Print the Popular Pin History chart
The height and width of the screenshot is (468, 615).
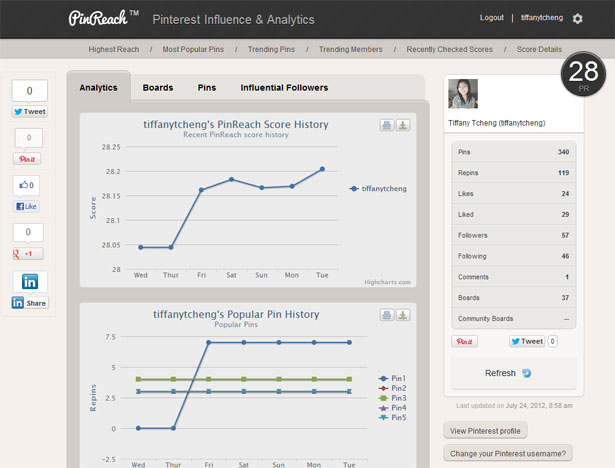[387, 315]
